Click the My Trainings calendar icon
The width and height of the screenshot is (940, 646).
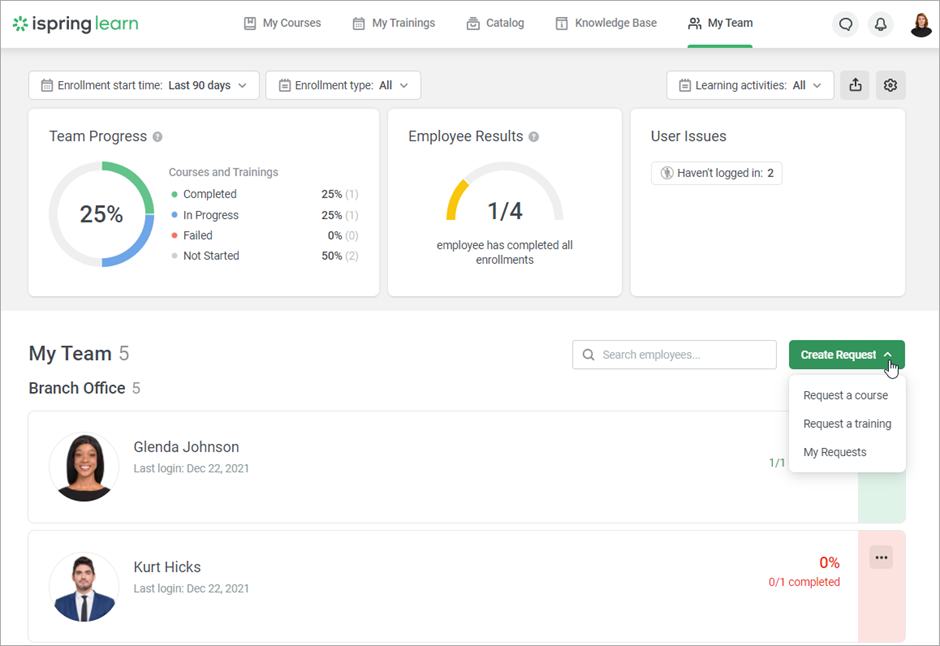tap(358, 23)
